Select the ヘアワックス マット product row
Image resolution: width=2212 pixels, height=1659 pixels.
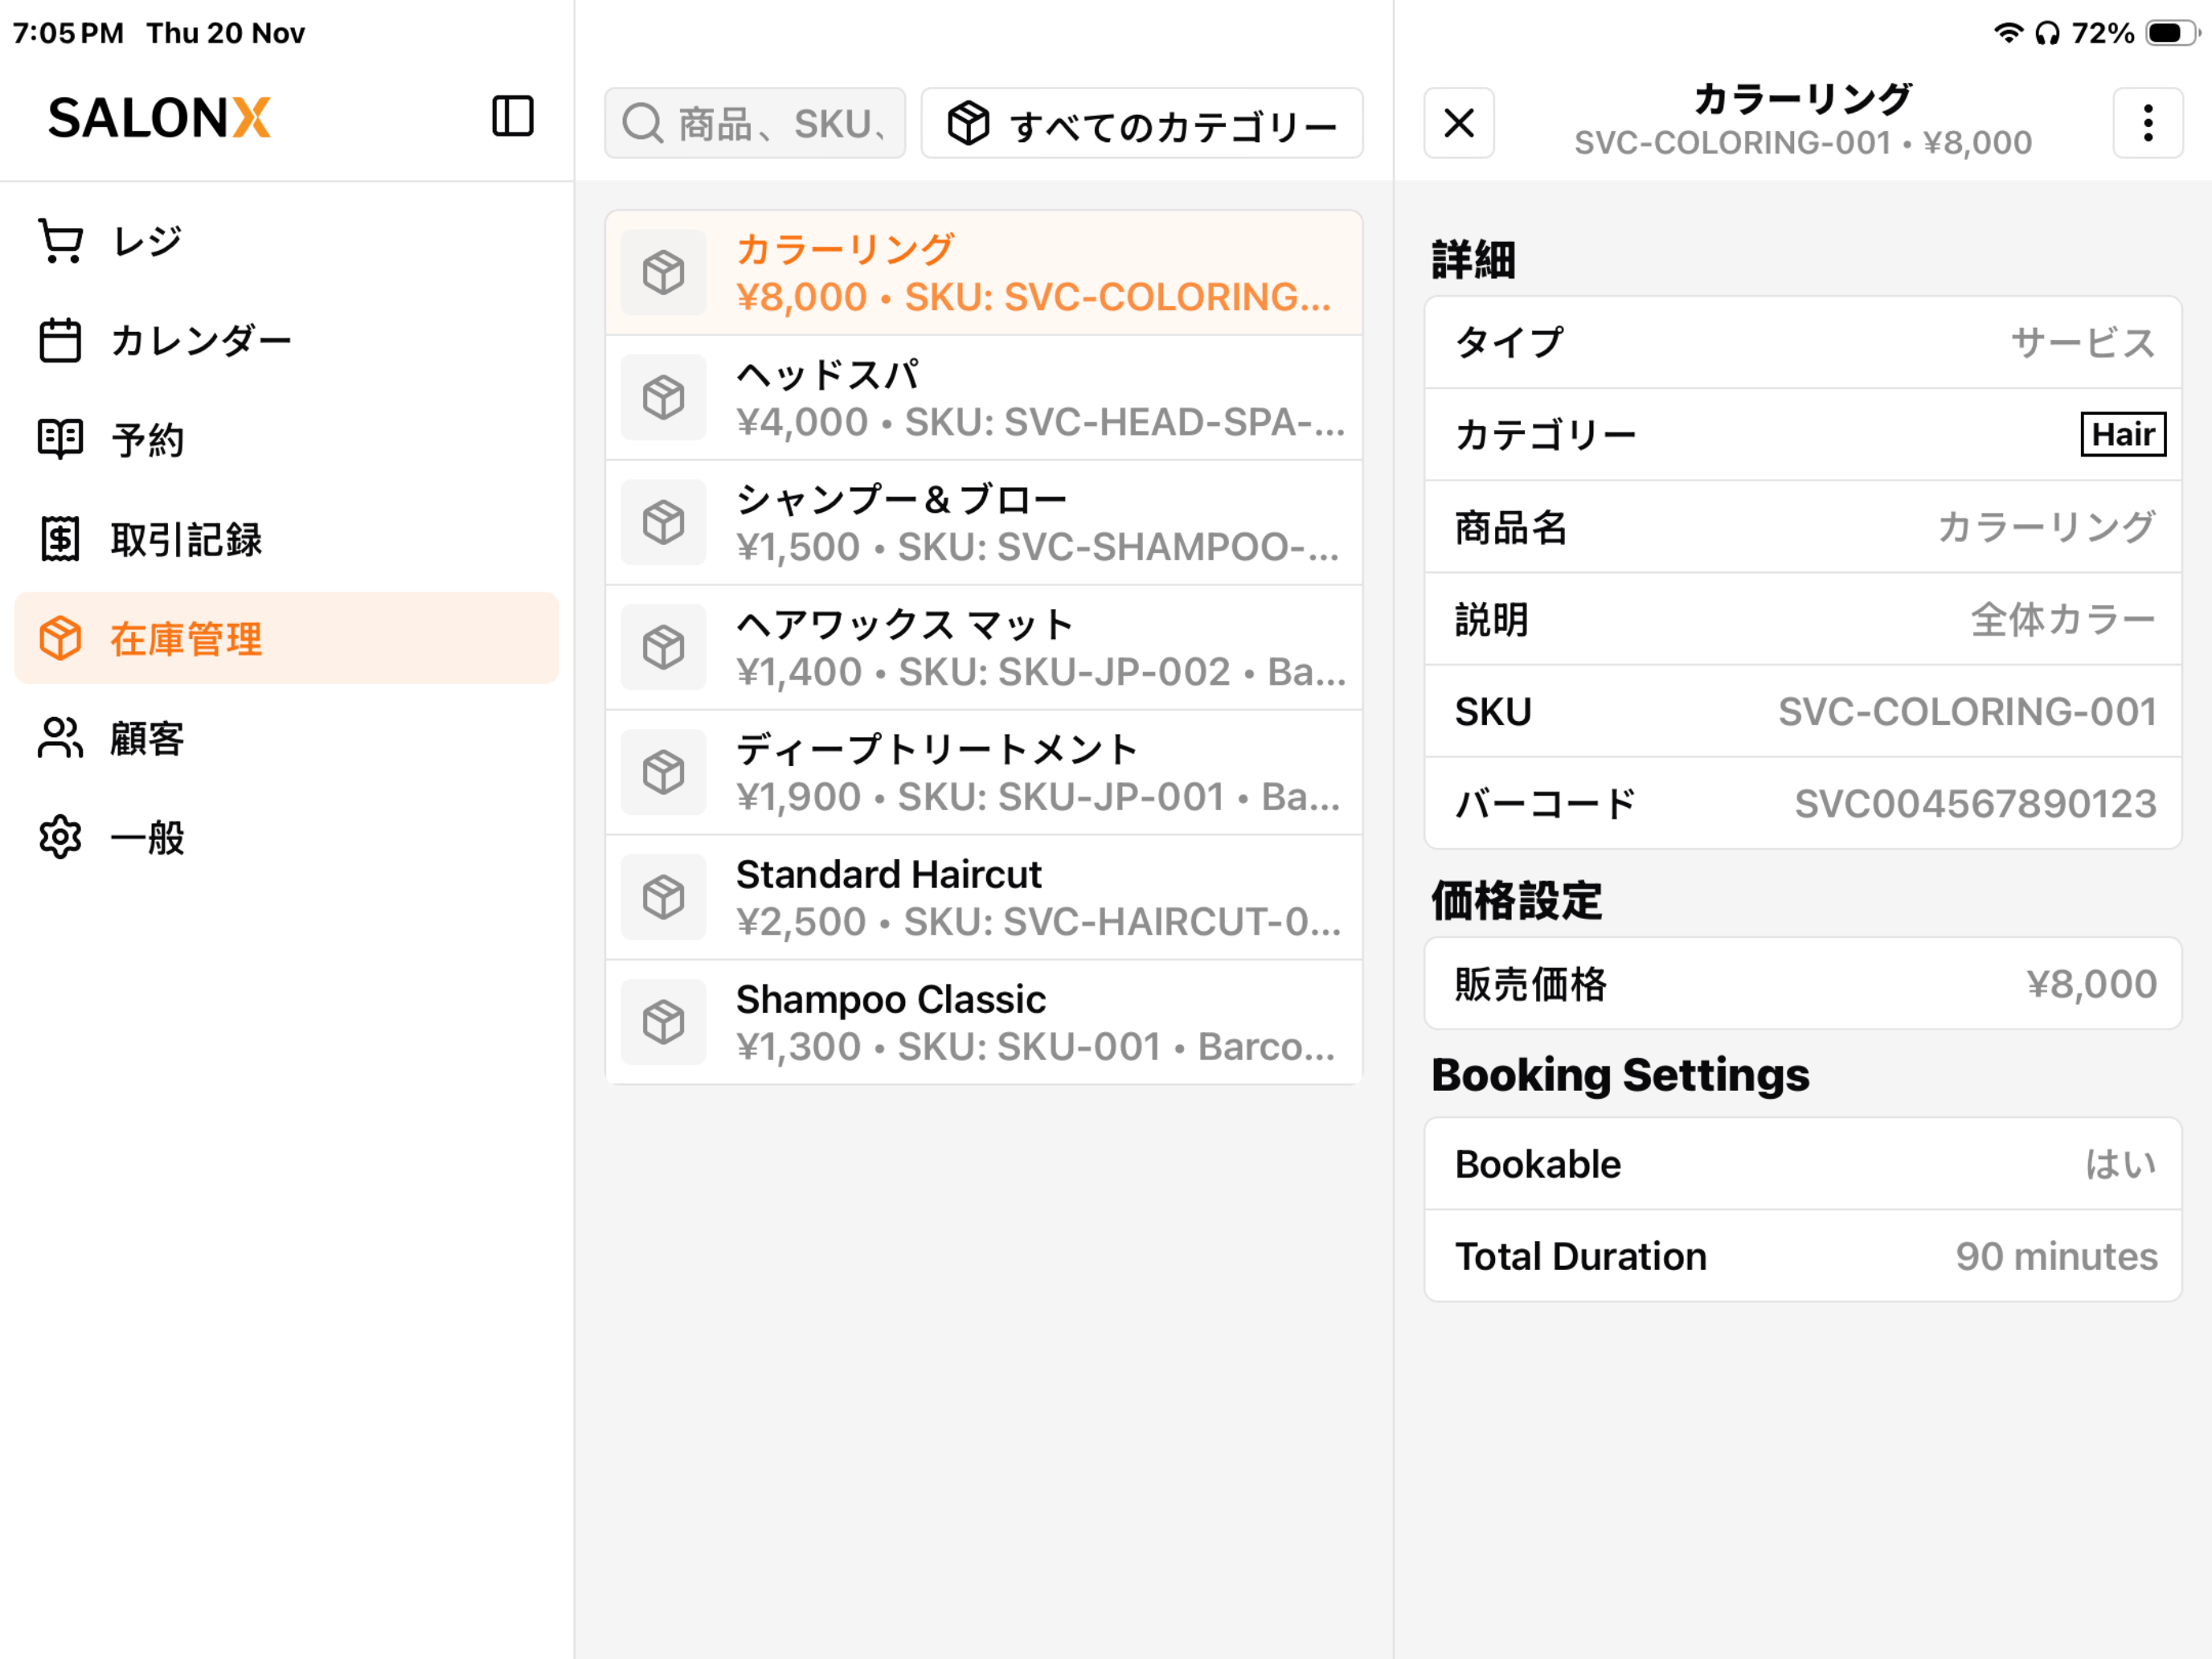[984, 647]
